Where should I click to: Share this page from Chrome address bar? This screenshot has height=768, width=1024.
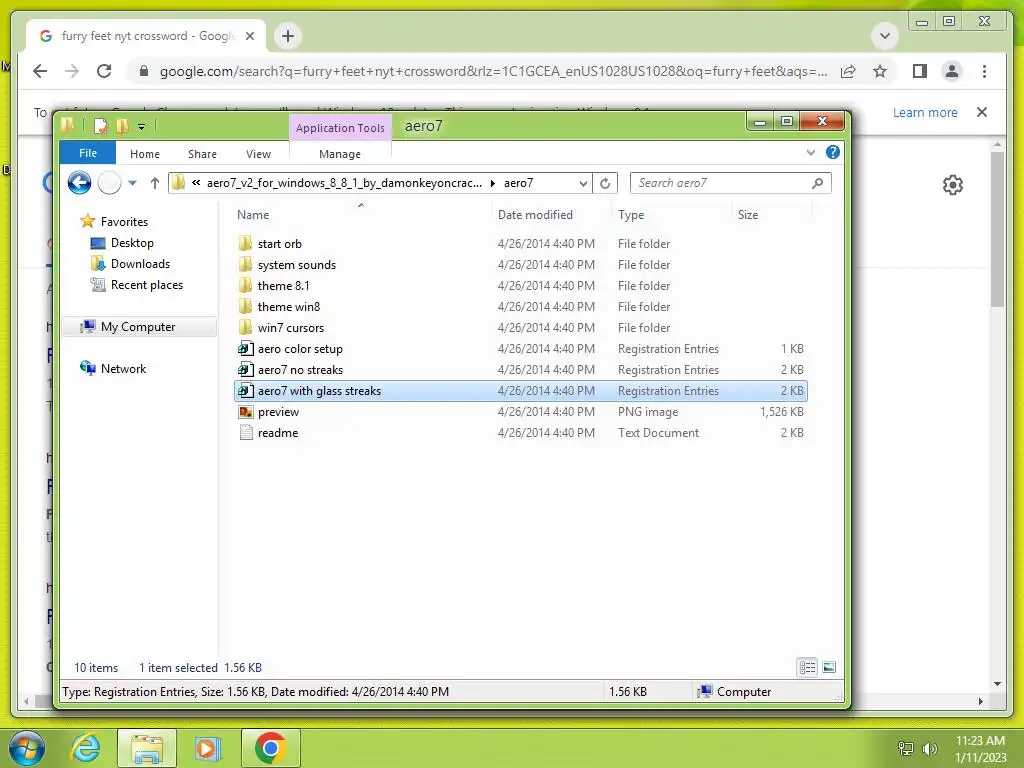[848, 71]
